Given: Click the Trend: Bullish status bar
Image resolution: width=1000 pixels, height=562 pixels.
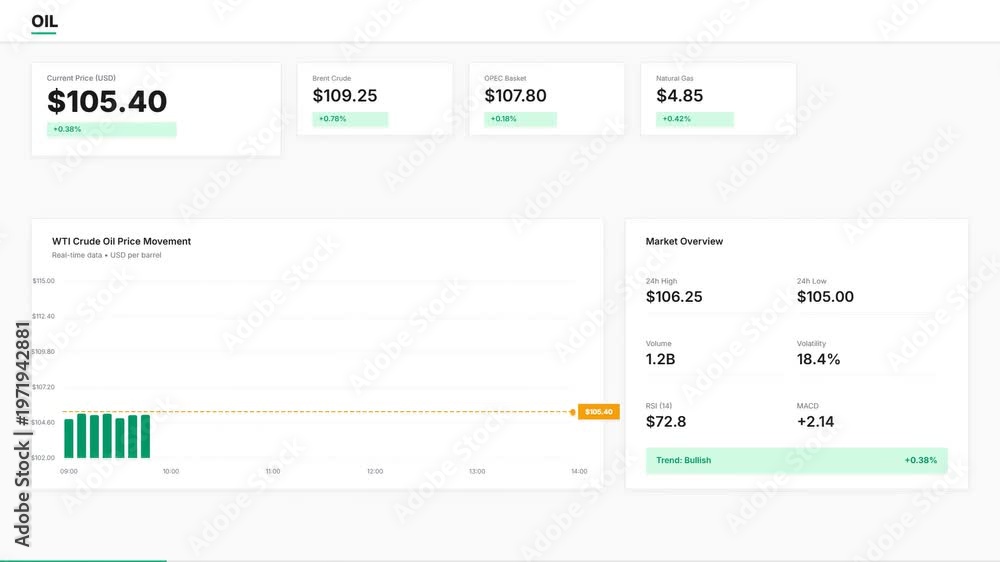Looking at the screenshot, I should pyautogui.click(x=797, y=461).
